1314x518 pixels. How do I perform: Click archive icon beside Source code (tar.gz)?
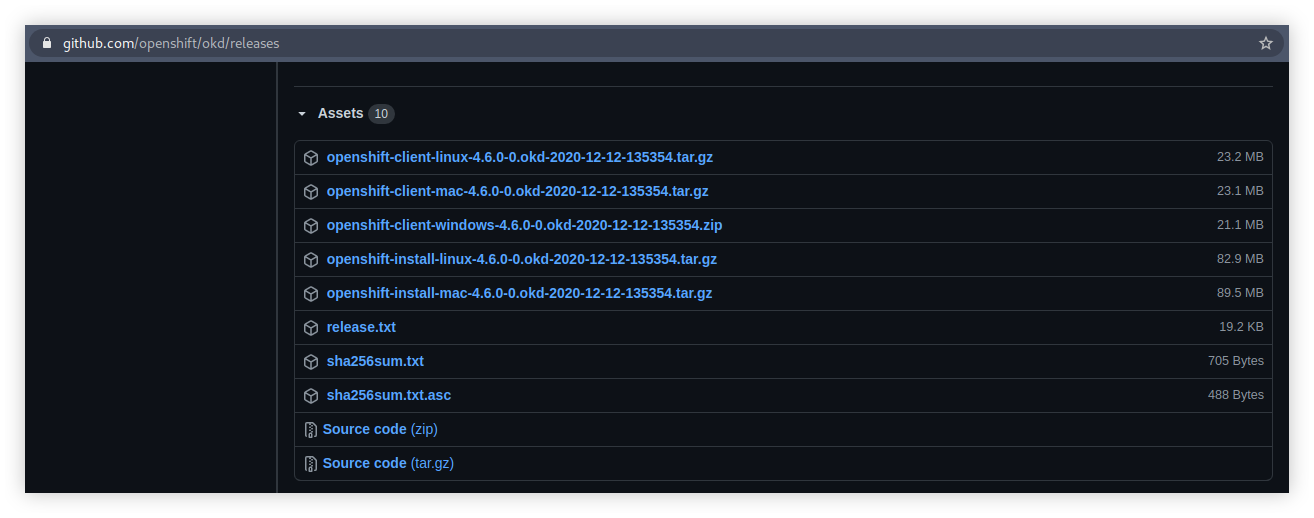311,464
